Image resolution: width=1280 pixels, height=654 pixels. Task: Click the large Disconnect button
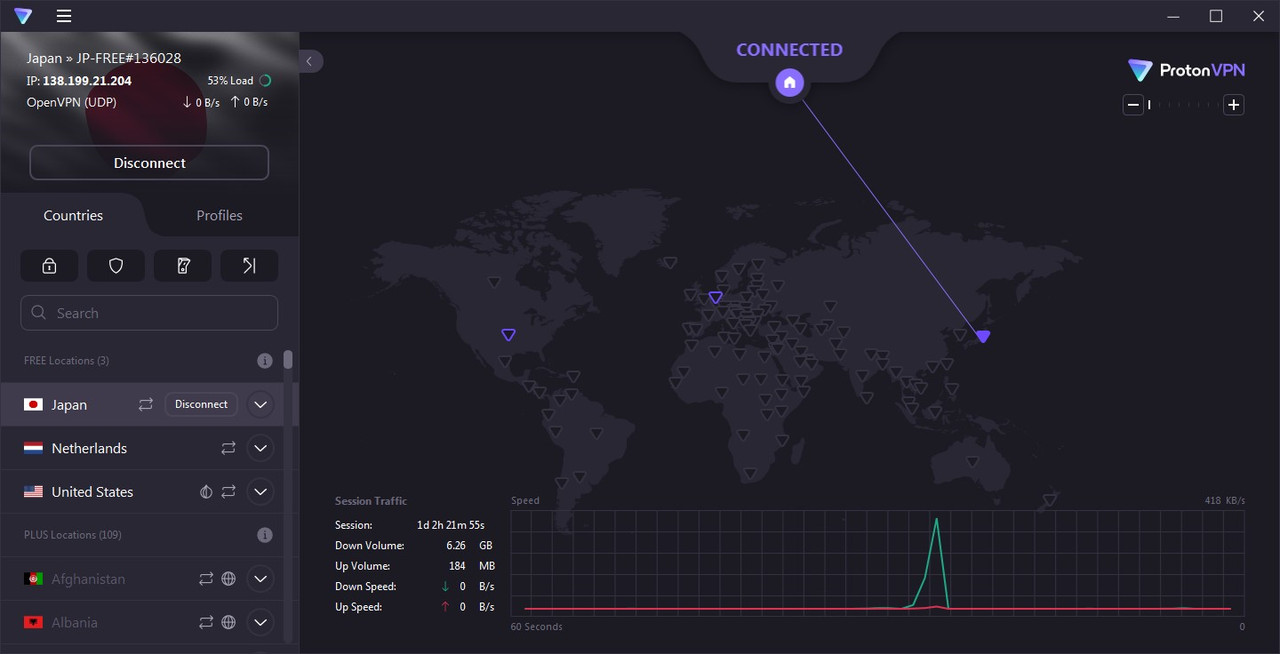click(149, 163)
